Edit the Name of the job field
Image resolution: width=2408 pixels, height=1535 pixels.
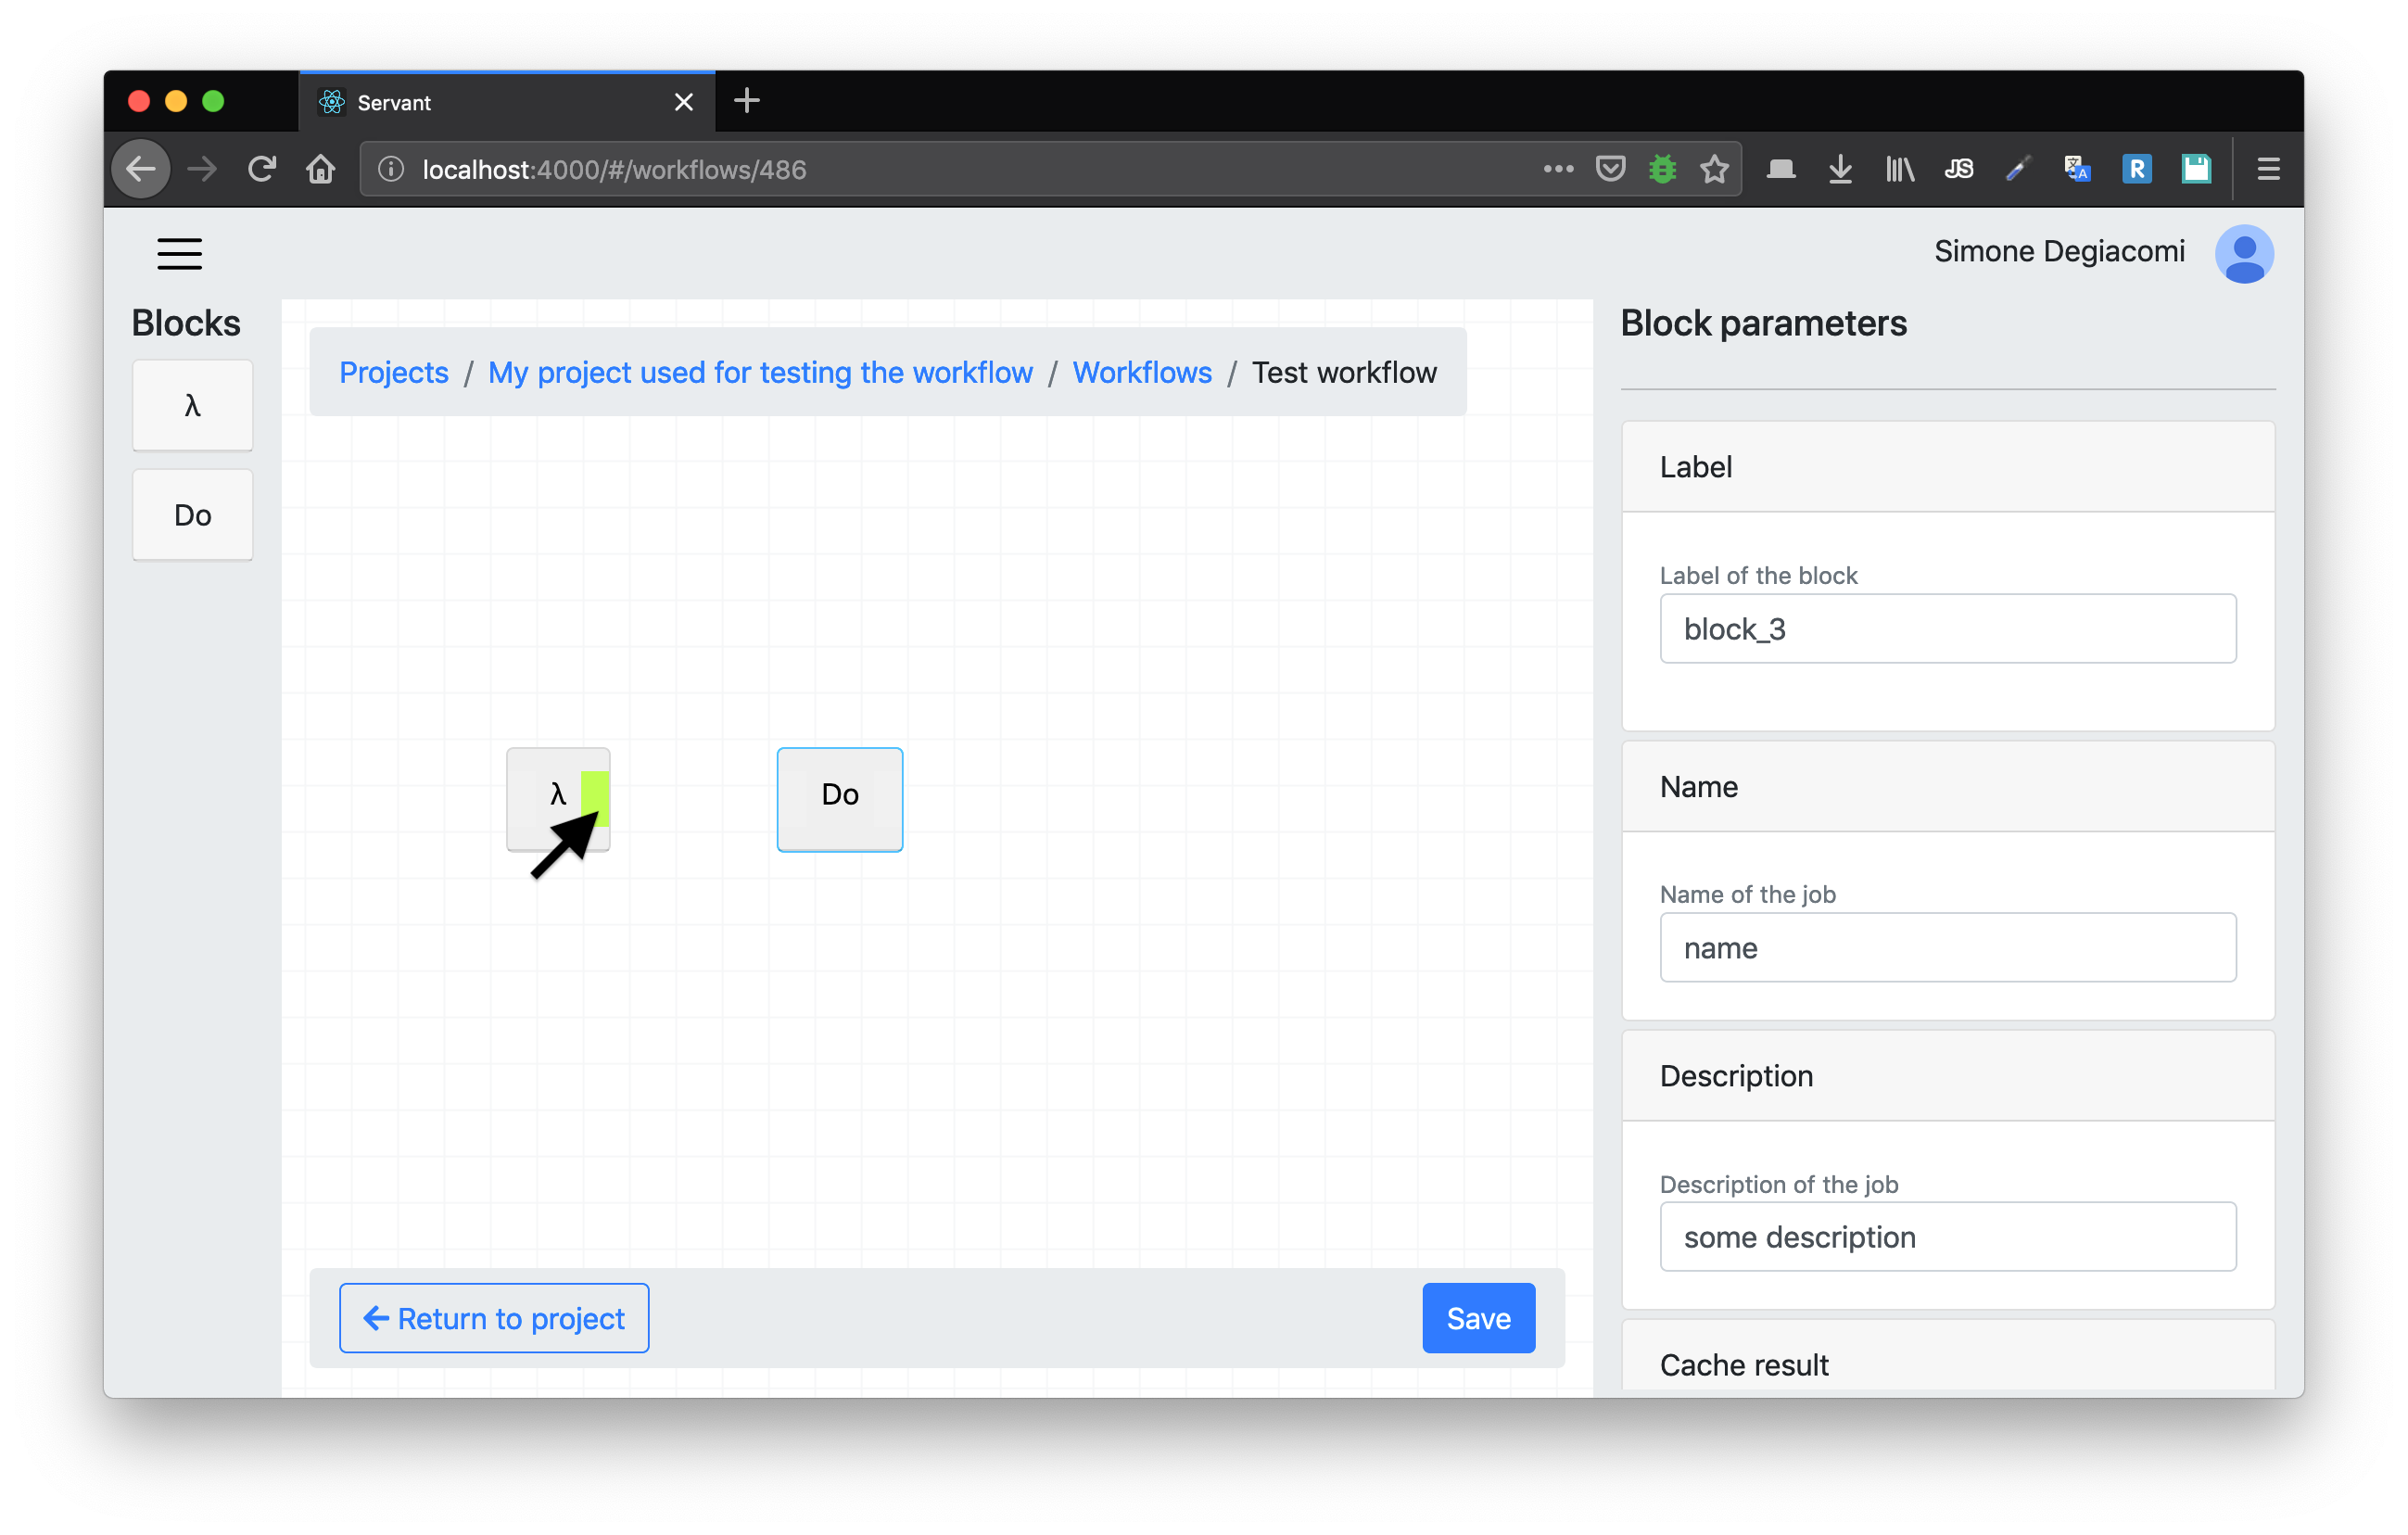click(1946, 947)
